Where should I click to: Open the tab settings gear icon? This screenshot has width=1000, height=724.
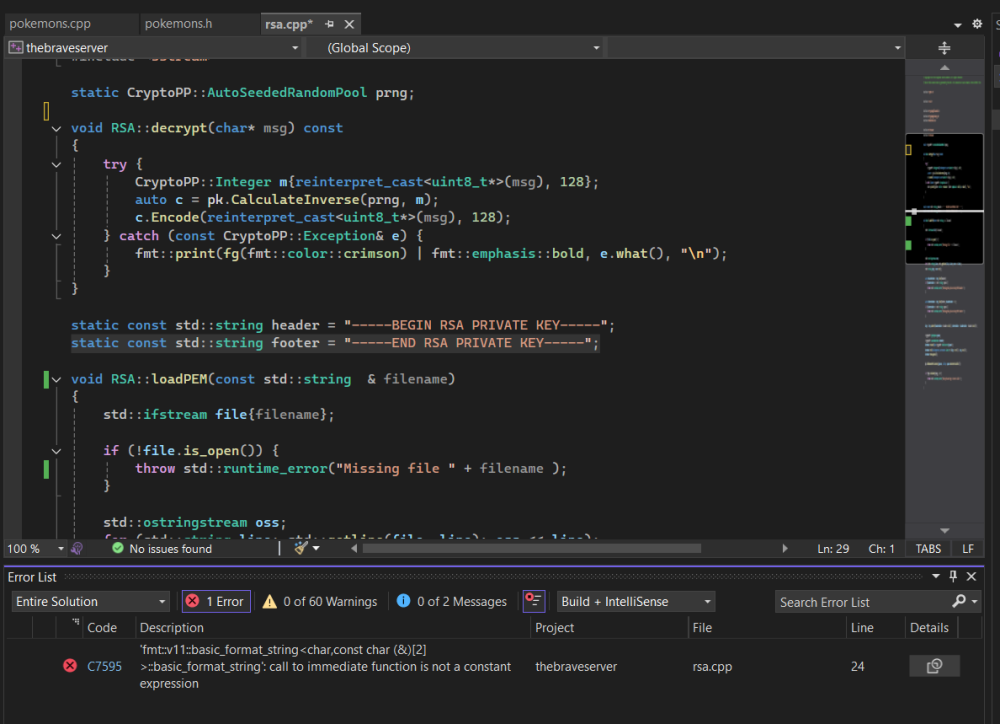976,24
